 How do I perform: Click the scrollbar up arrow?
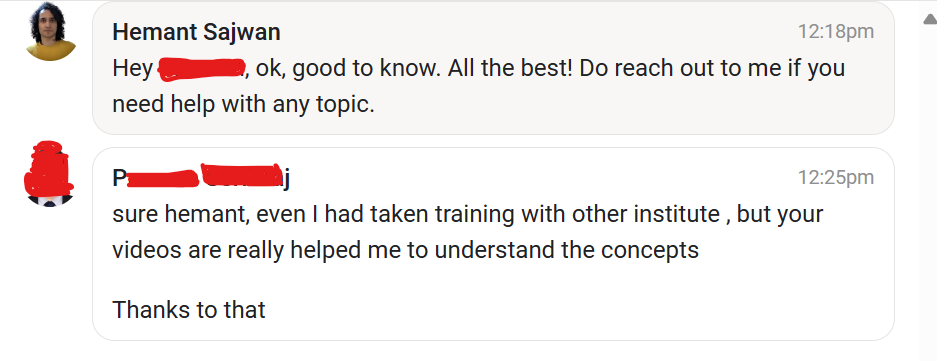[x=929, y=19]
